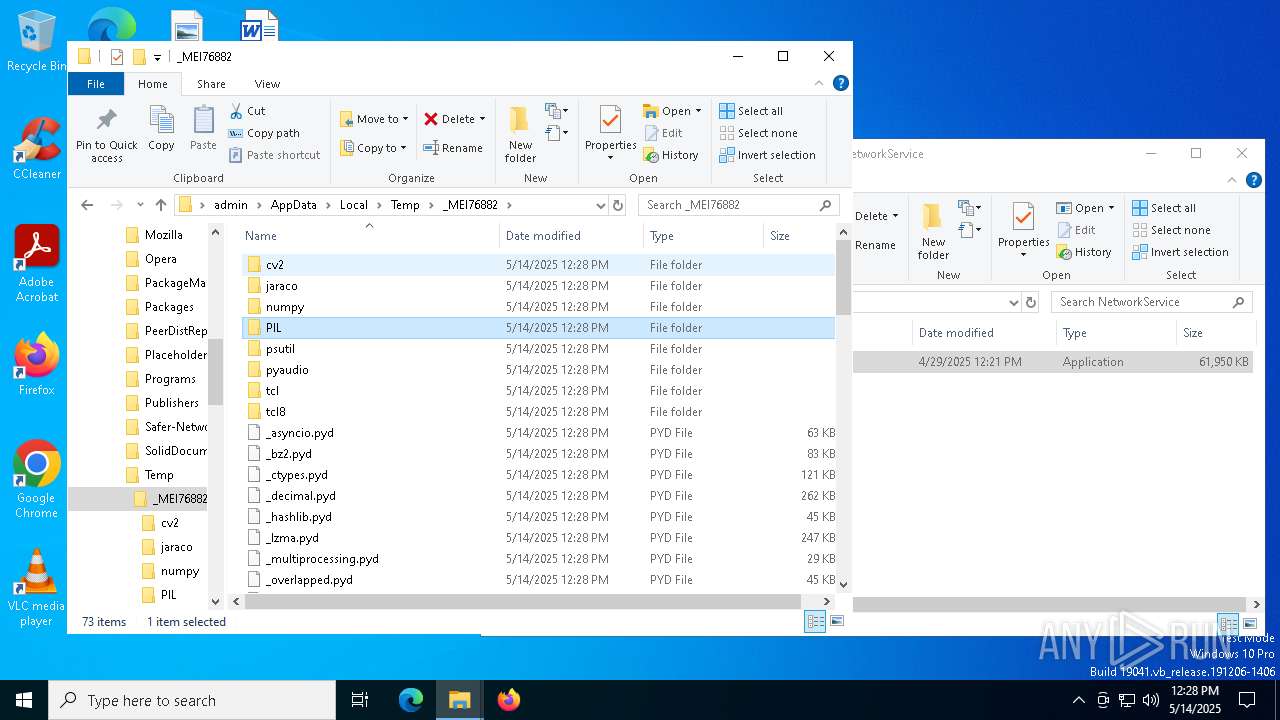Screen dimensions: 1280x720
Task: Go up one folder level arrow
Action: point(161,205)
